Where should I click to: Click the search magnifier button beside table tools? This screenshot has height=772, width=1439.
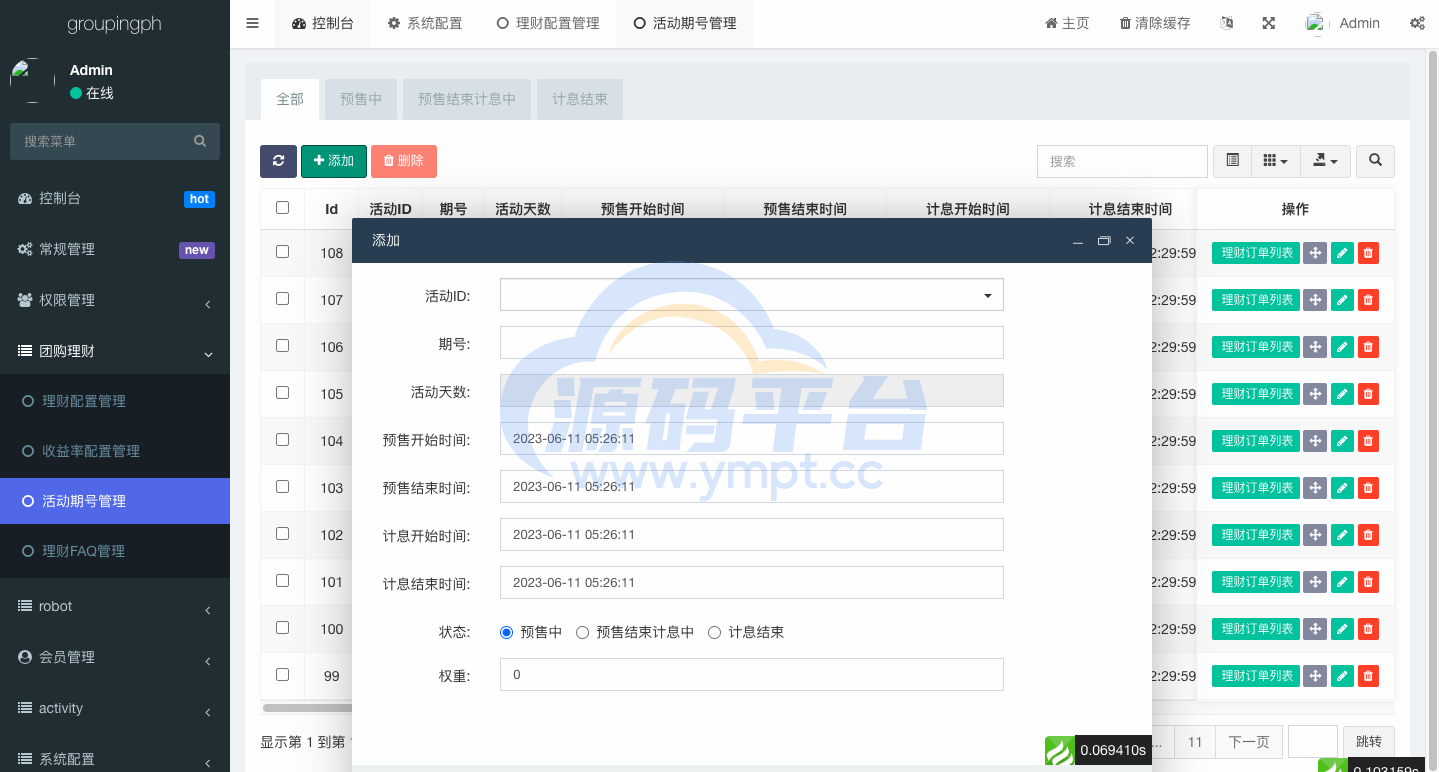pyautogui.click(x=1376, y=161)
